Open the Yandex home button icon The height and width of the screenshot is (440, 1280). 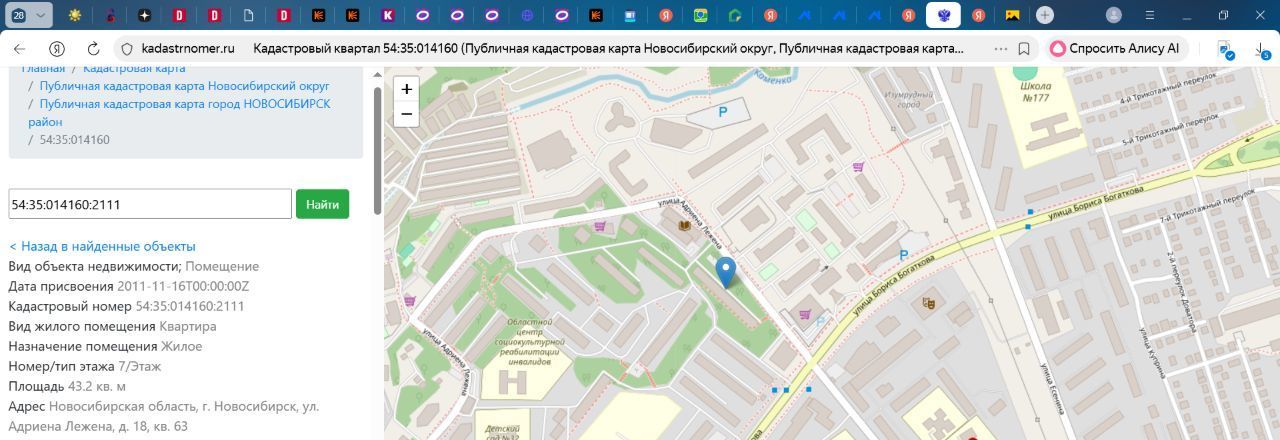57,48
